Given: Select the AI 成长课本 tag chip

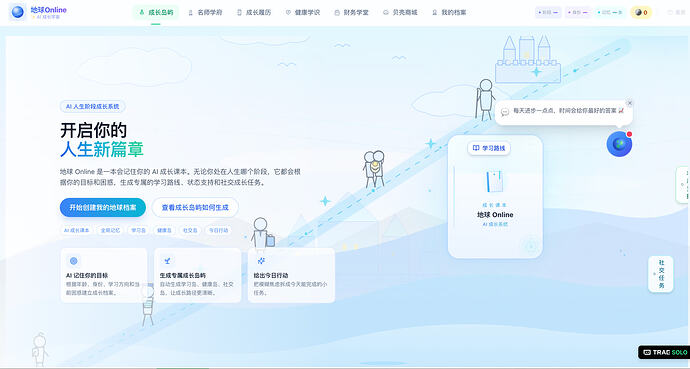Looking at the screenshot, I should tap(77, 230).
